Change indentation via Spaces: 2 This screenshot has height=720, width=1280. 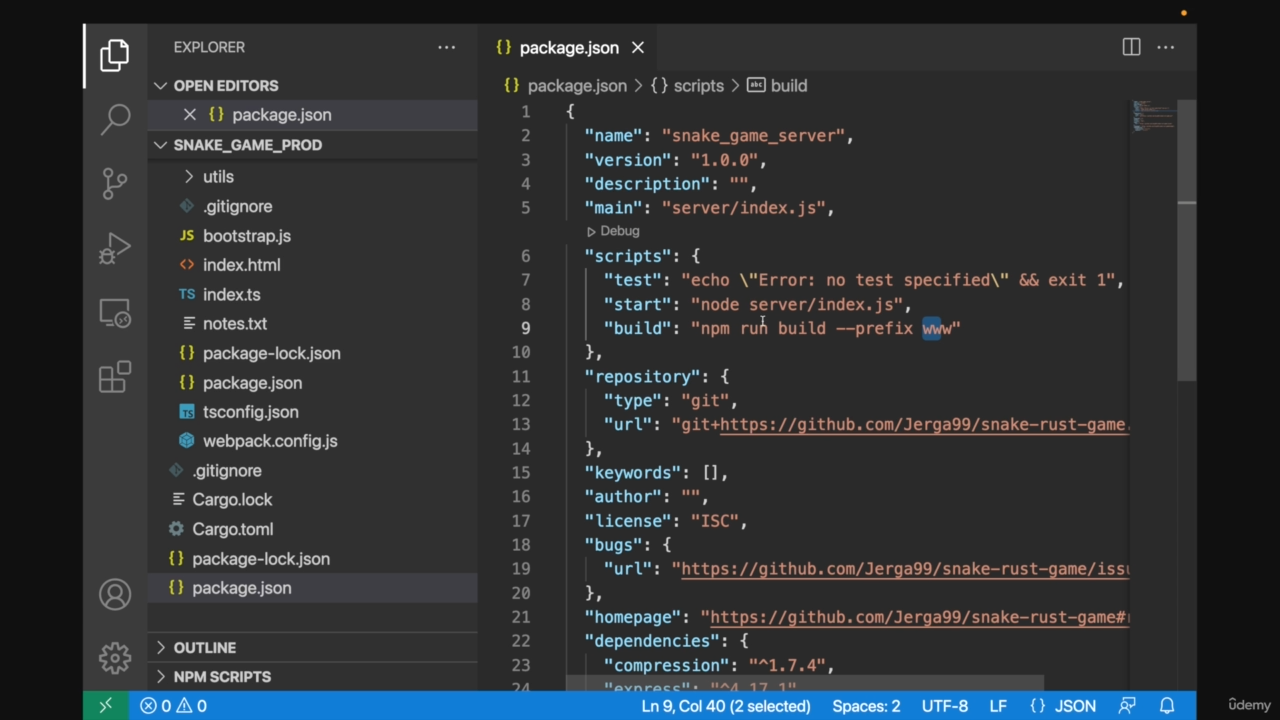point(866,705)
